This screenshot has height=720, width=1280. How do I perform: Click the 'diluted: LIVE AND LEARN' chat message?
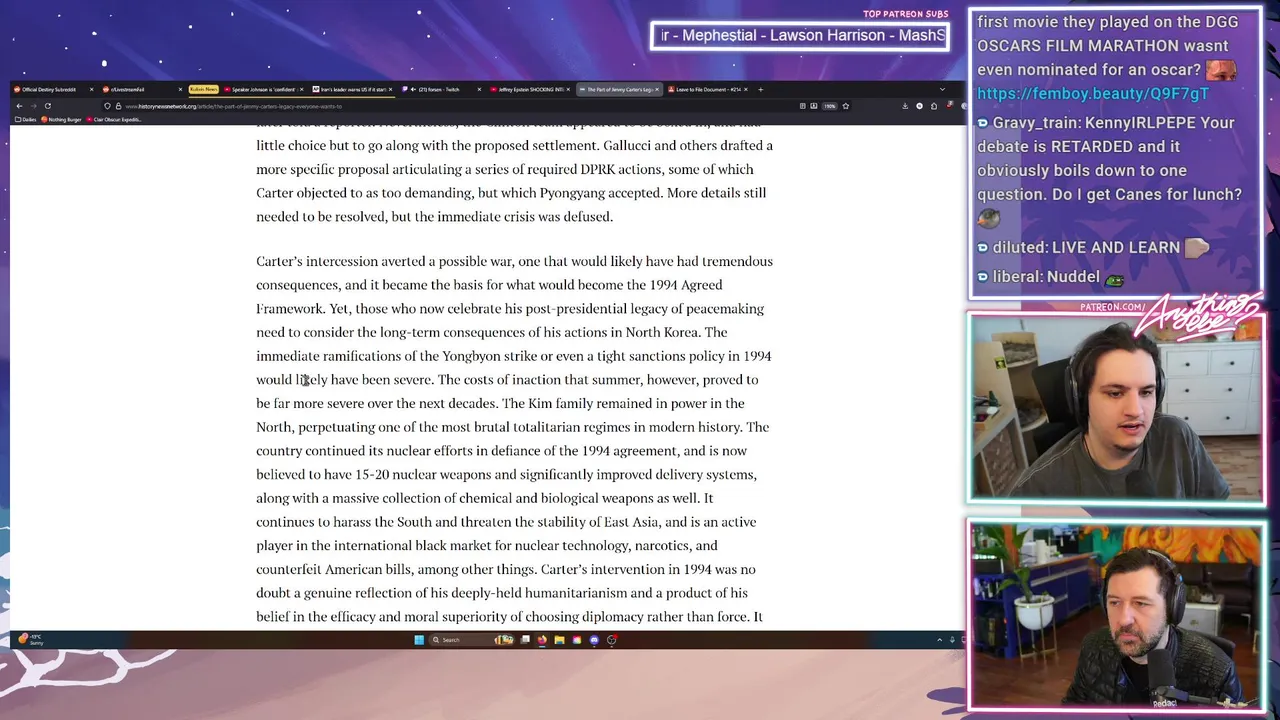1093,247
